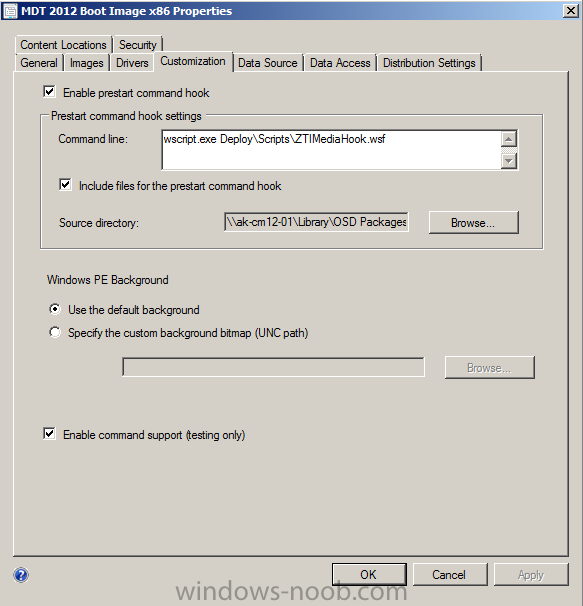The height and width of the screenshot is (606, 583).
Task: Uncheck Include files for the prestart command hook
Action: (x=65, y=185)
